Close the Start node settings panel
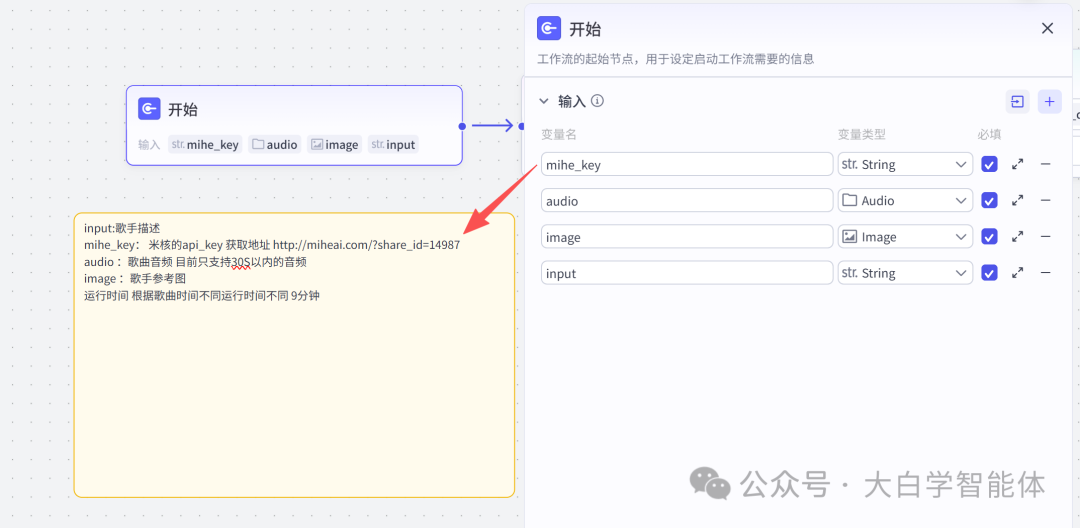 (x=1048, y=28)
